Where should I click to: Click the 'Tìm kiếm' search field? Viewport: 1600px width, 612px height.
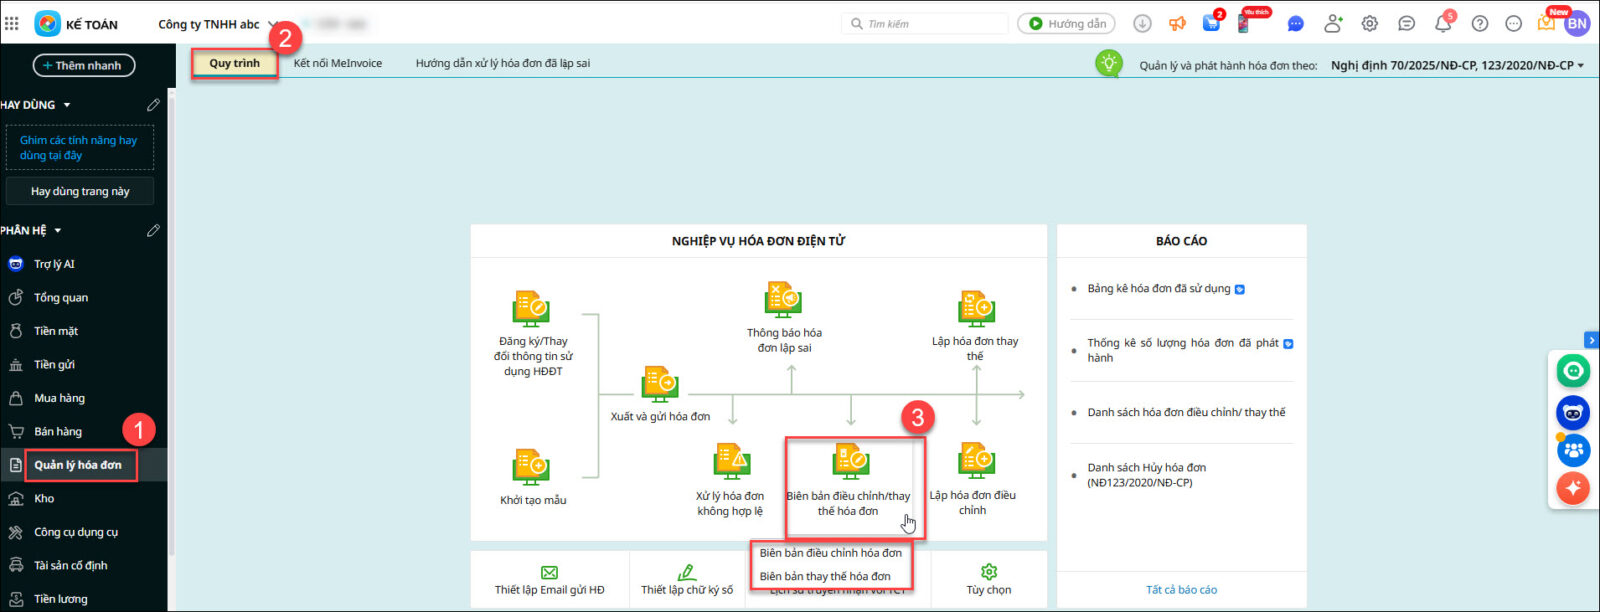coord(928,24)
